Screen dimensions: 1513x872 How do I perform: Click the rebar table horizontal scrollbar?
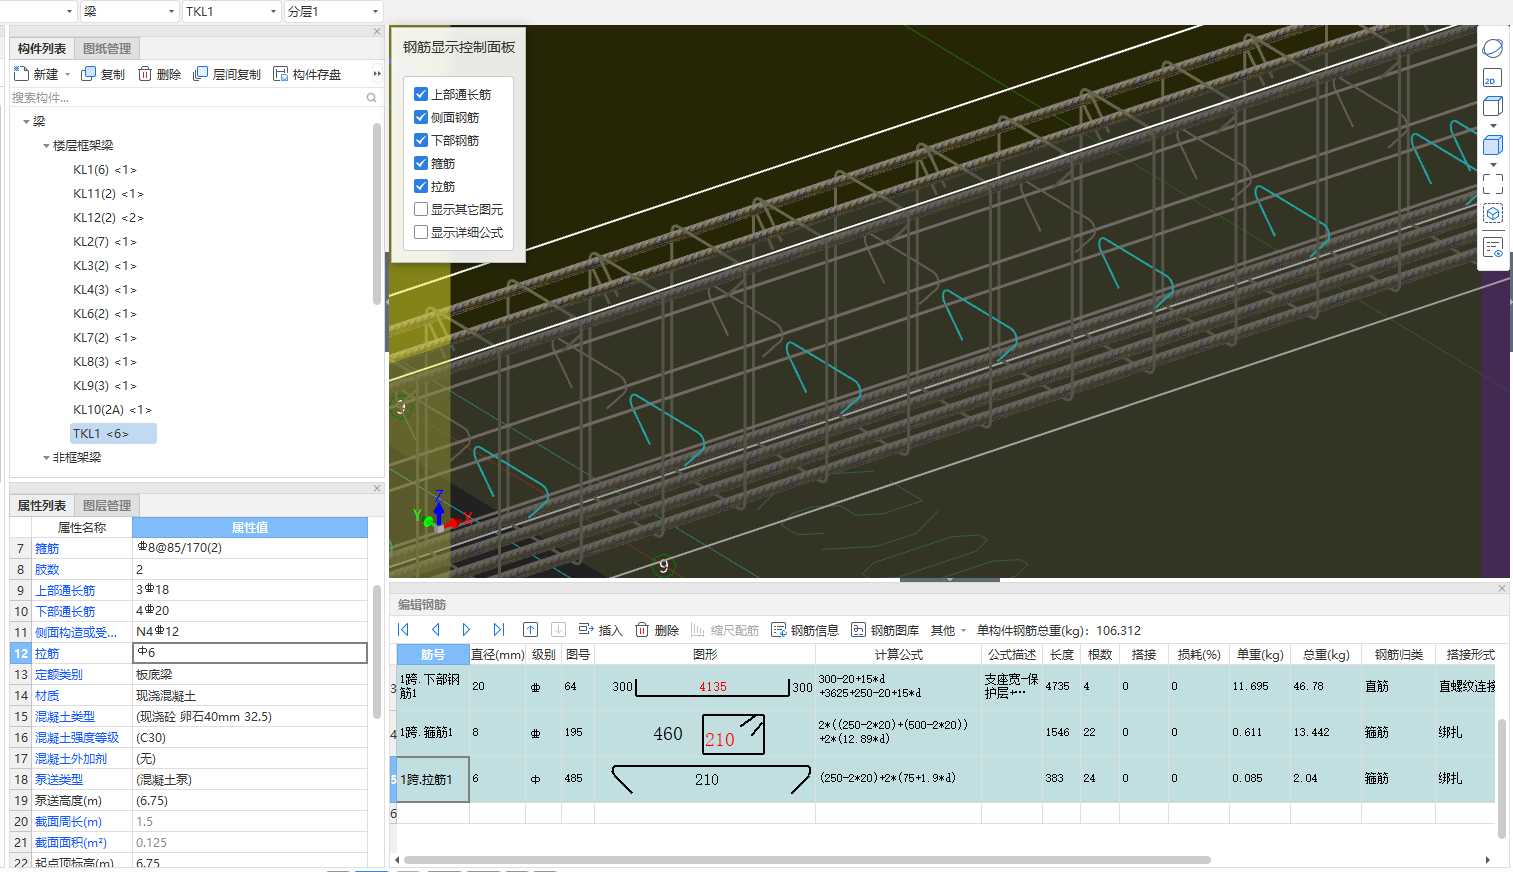807,860
